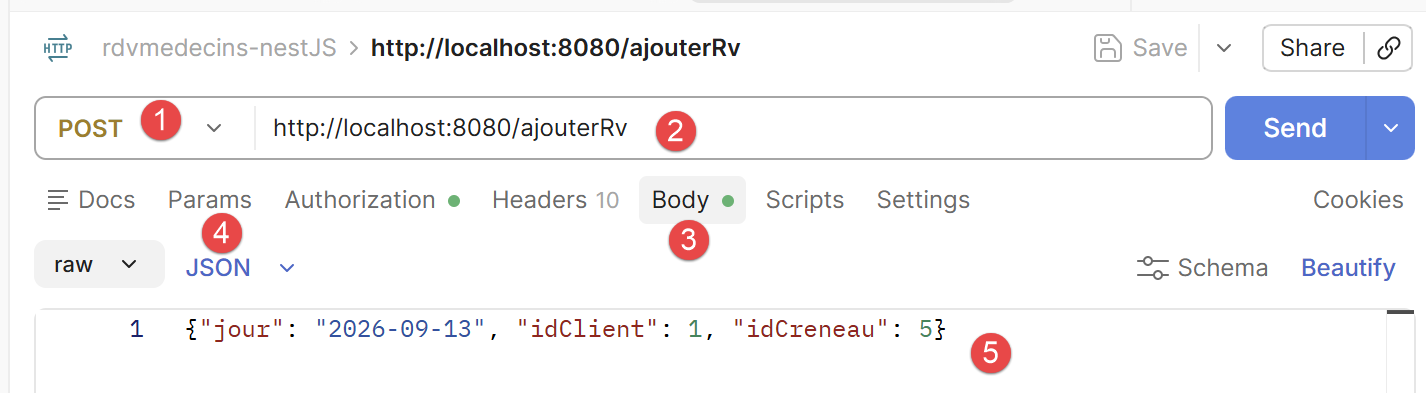This screenshot has height=393, width=1426.
Task: Click the Docs lines icon
Action: coord(58,200)
